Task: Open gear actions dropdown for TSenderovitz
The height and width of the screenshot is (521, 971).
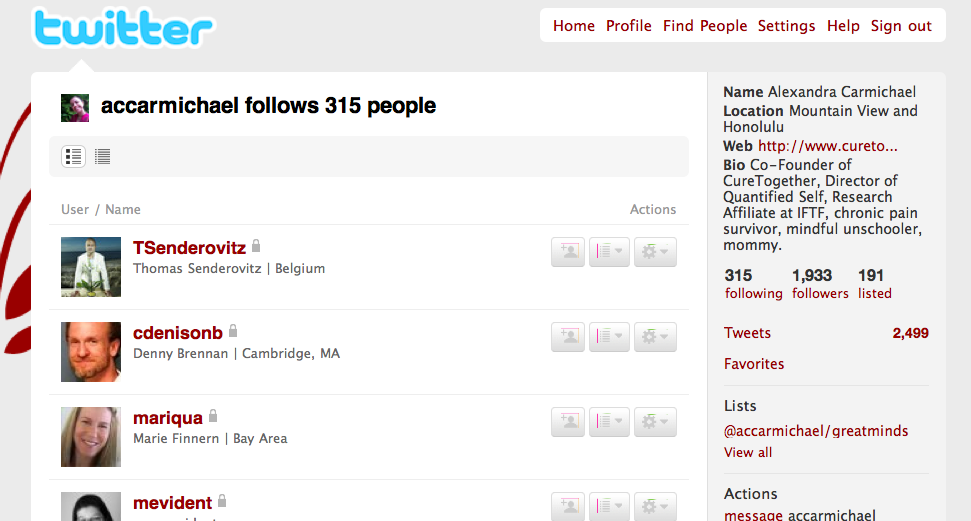Action: (x=655, y=252)
